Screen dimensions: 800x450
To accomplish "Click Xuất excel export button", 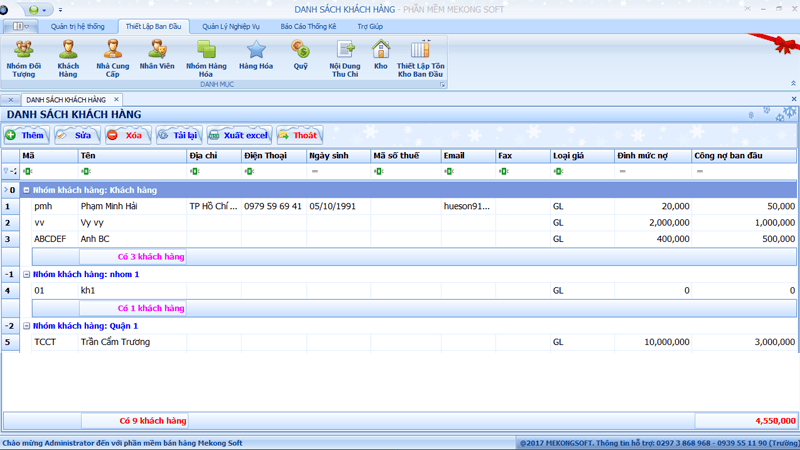I will pyautogui.click(x=239, y=135).
